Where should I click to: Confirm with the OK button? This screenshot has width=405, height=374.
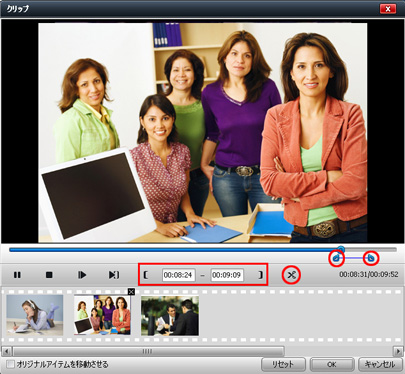332,364
